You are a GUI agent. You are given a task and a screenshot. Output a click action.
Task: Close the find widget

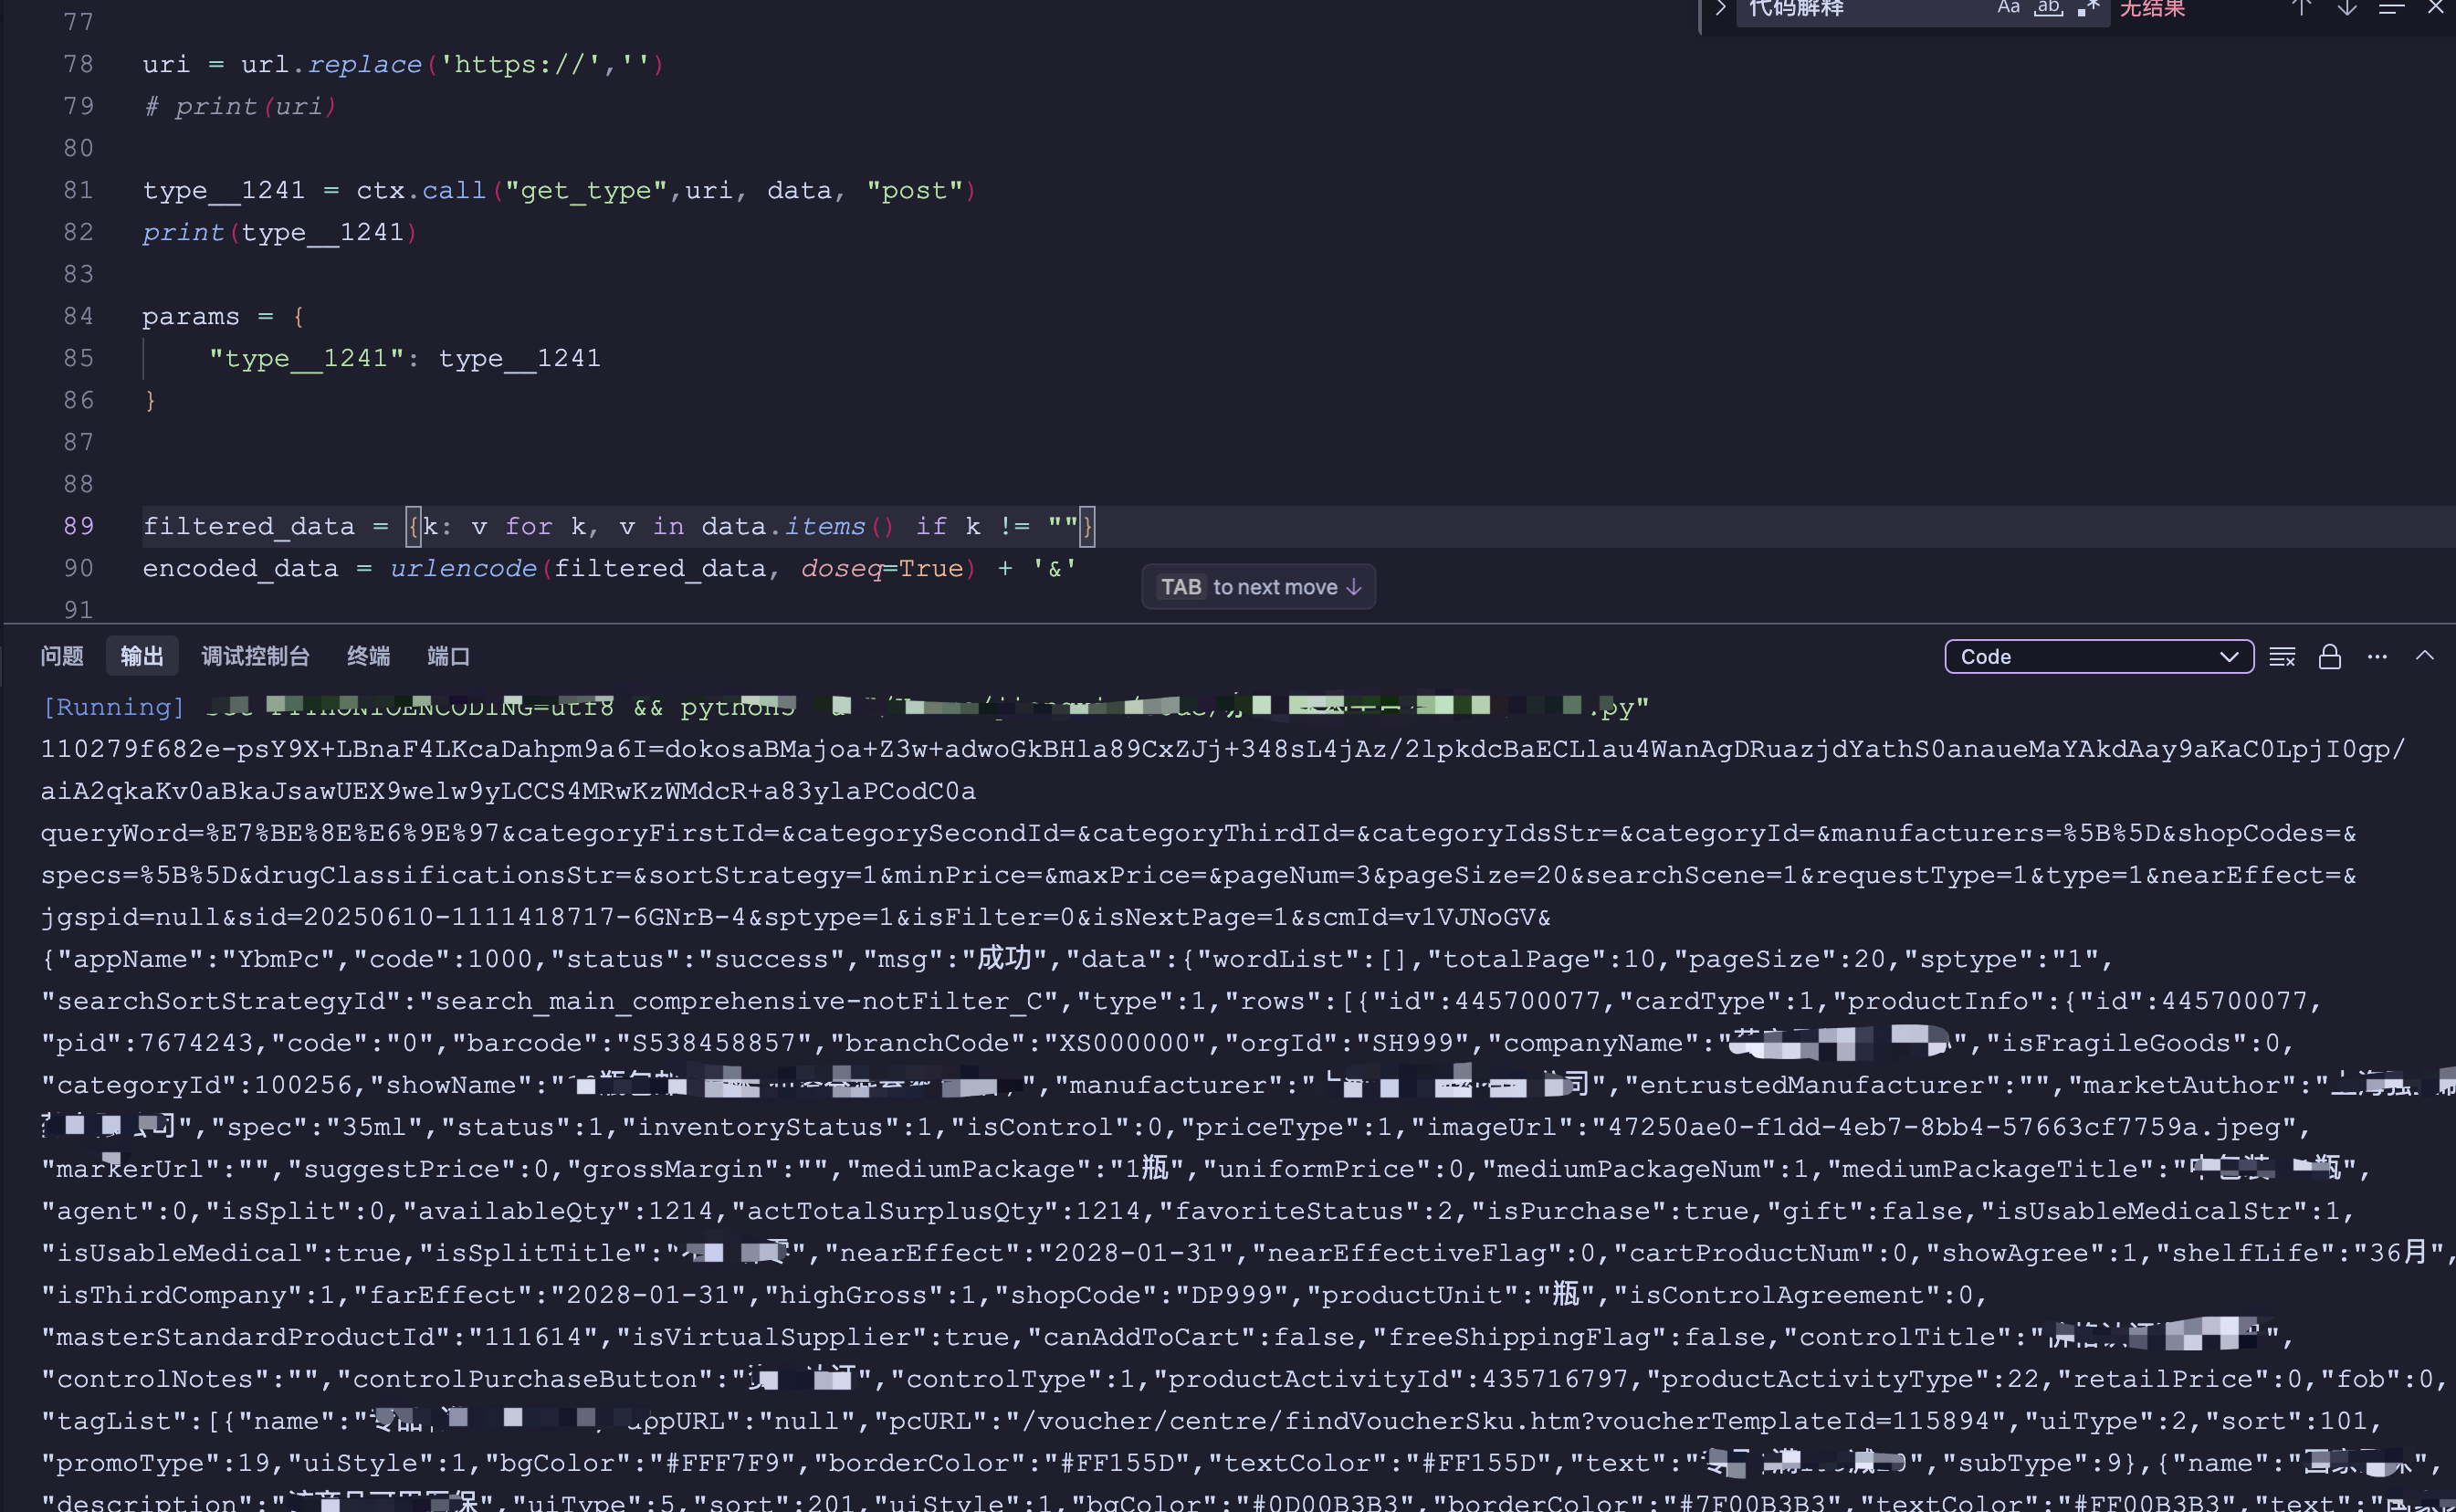pyautogui.click(x=2436, y=8)
